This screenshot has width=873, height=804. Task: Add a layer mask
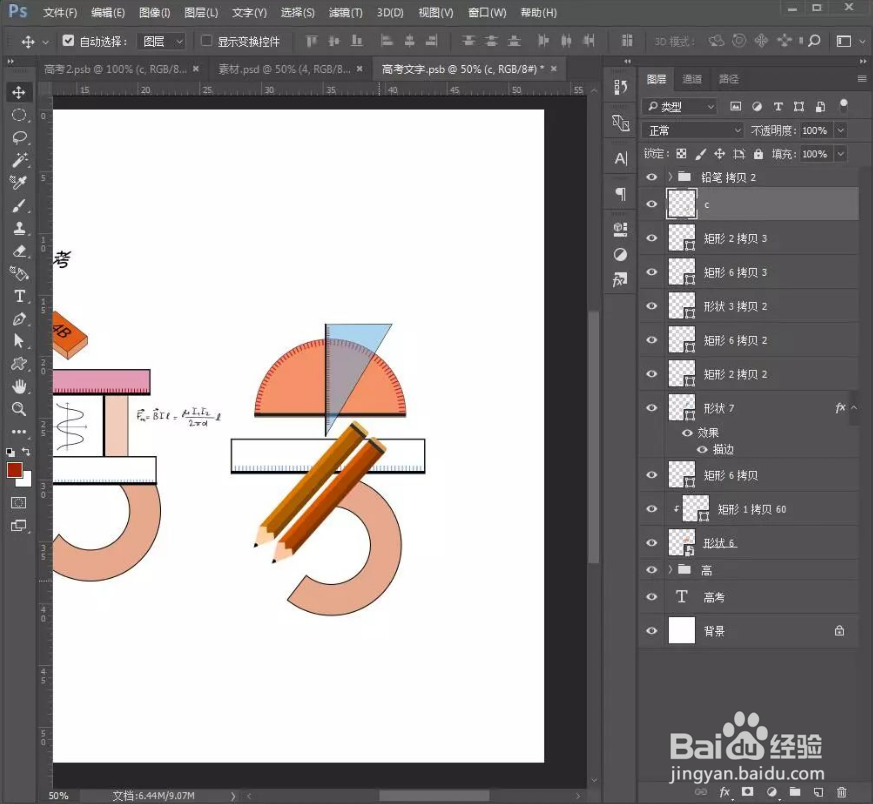point(748,792)
